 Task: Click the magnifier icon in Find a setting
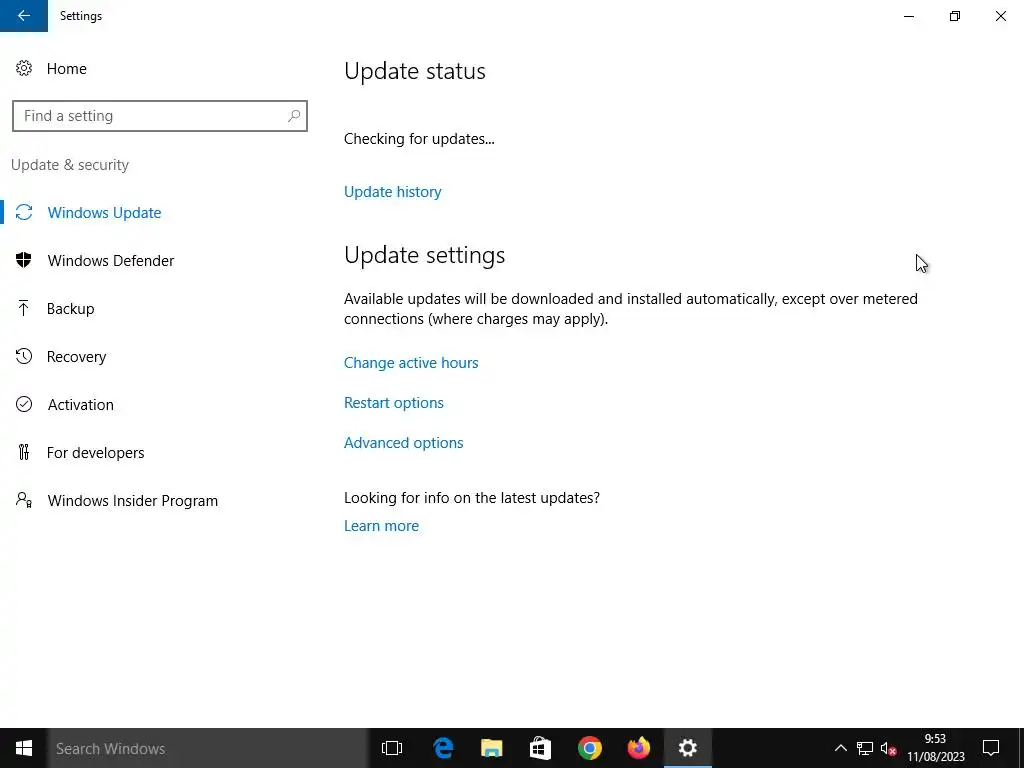point(294,116)
